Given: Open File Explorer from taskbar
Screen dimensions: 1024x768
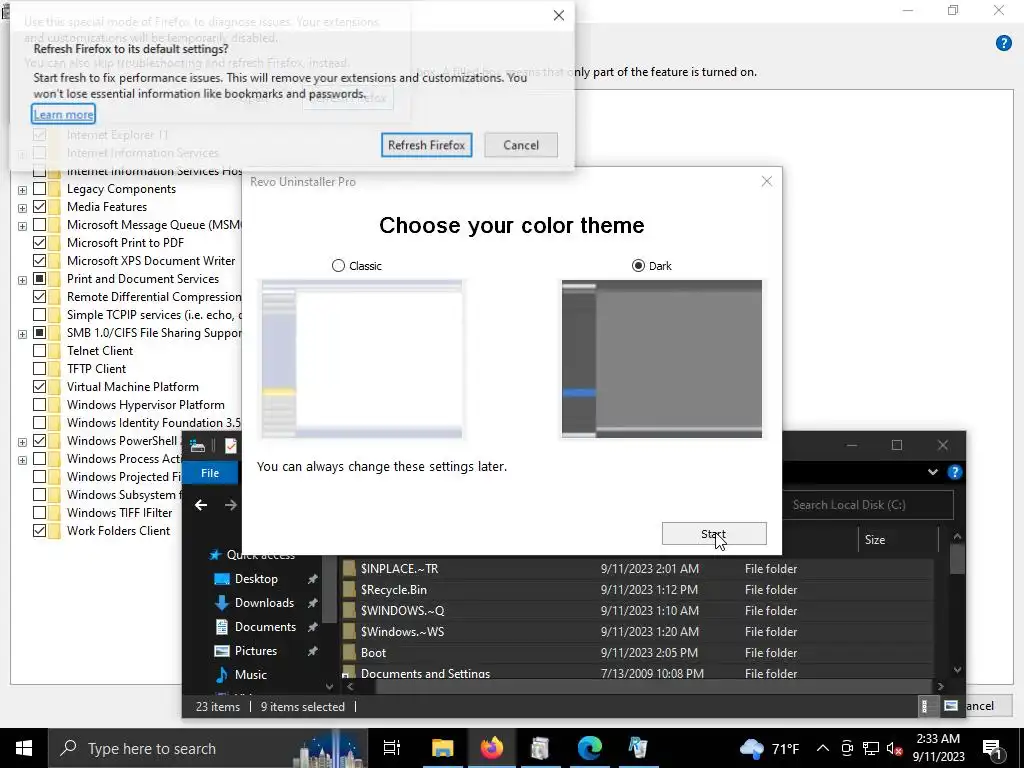Looking at the screenshot, I should click(442, 748).
